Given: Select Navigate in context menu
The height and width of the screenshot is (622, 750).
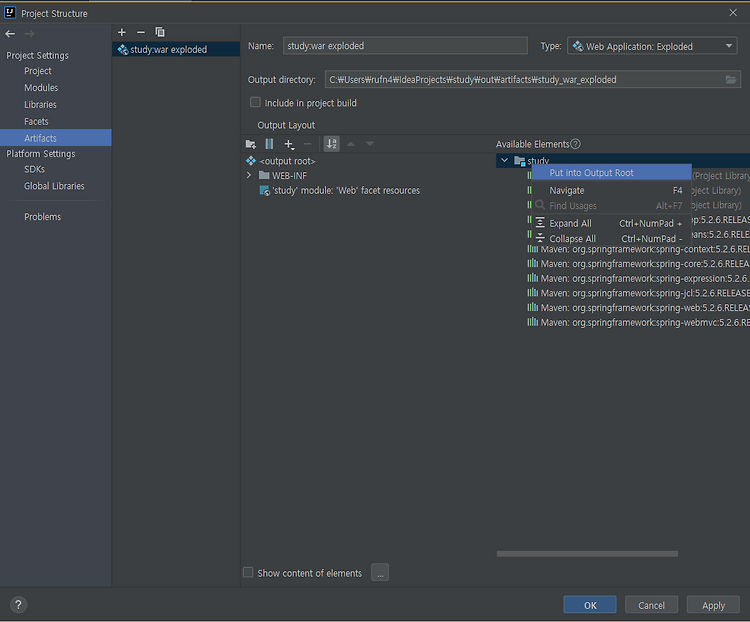Looking at the screenshot, I should point(611,190).
